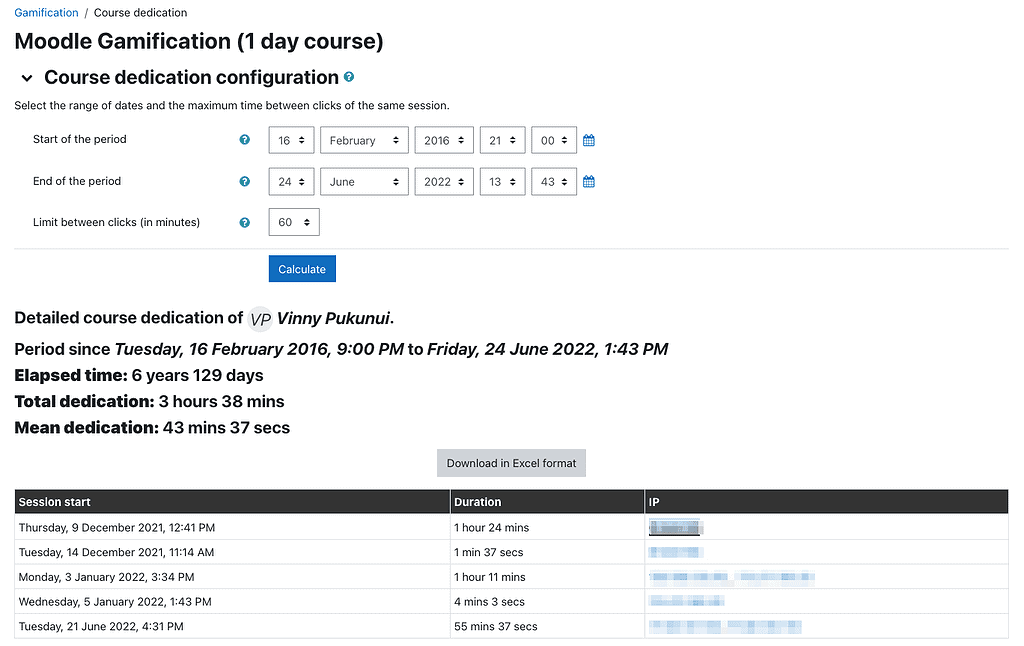Click the VP user avatar icon
1024x646 pixels.
tap(260, 319)
